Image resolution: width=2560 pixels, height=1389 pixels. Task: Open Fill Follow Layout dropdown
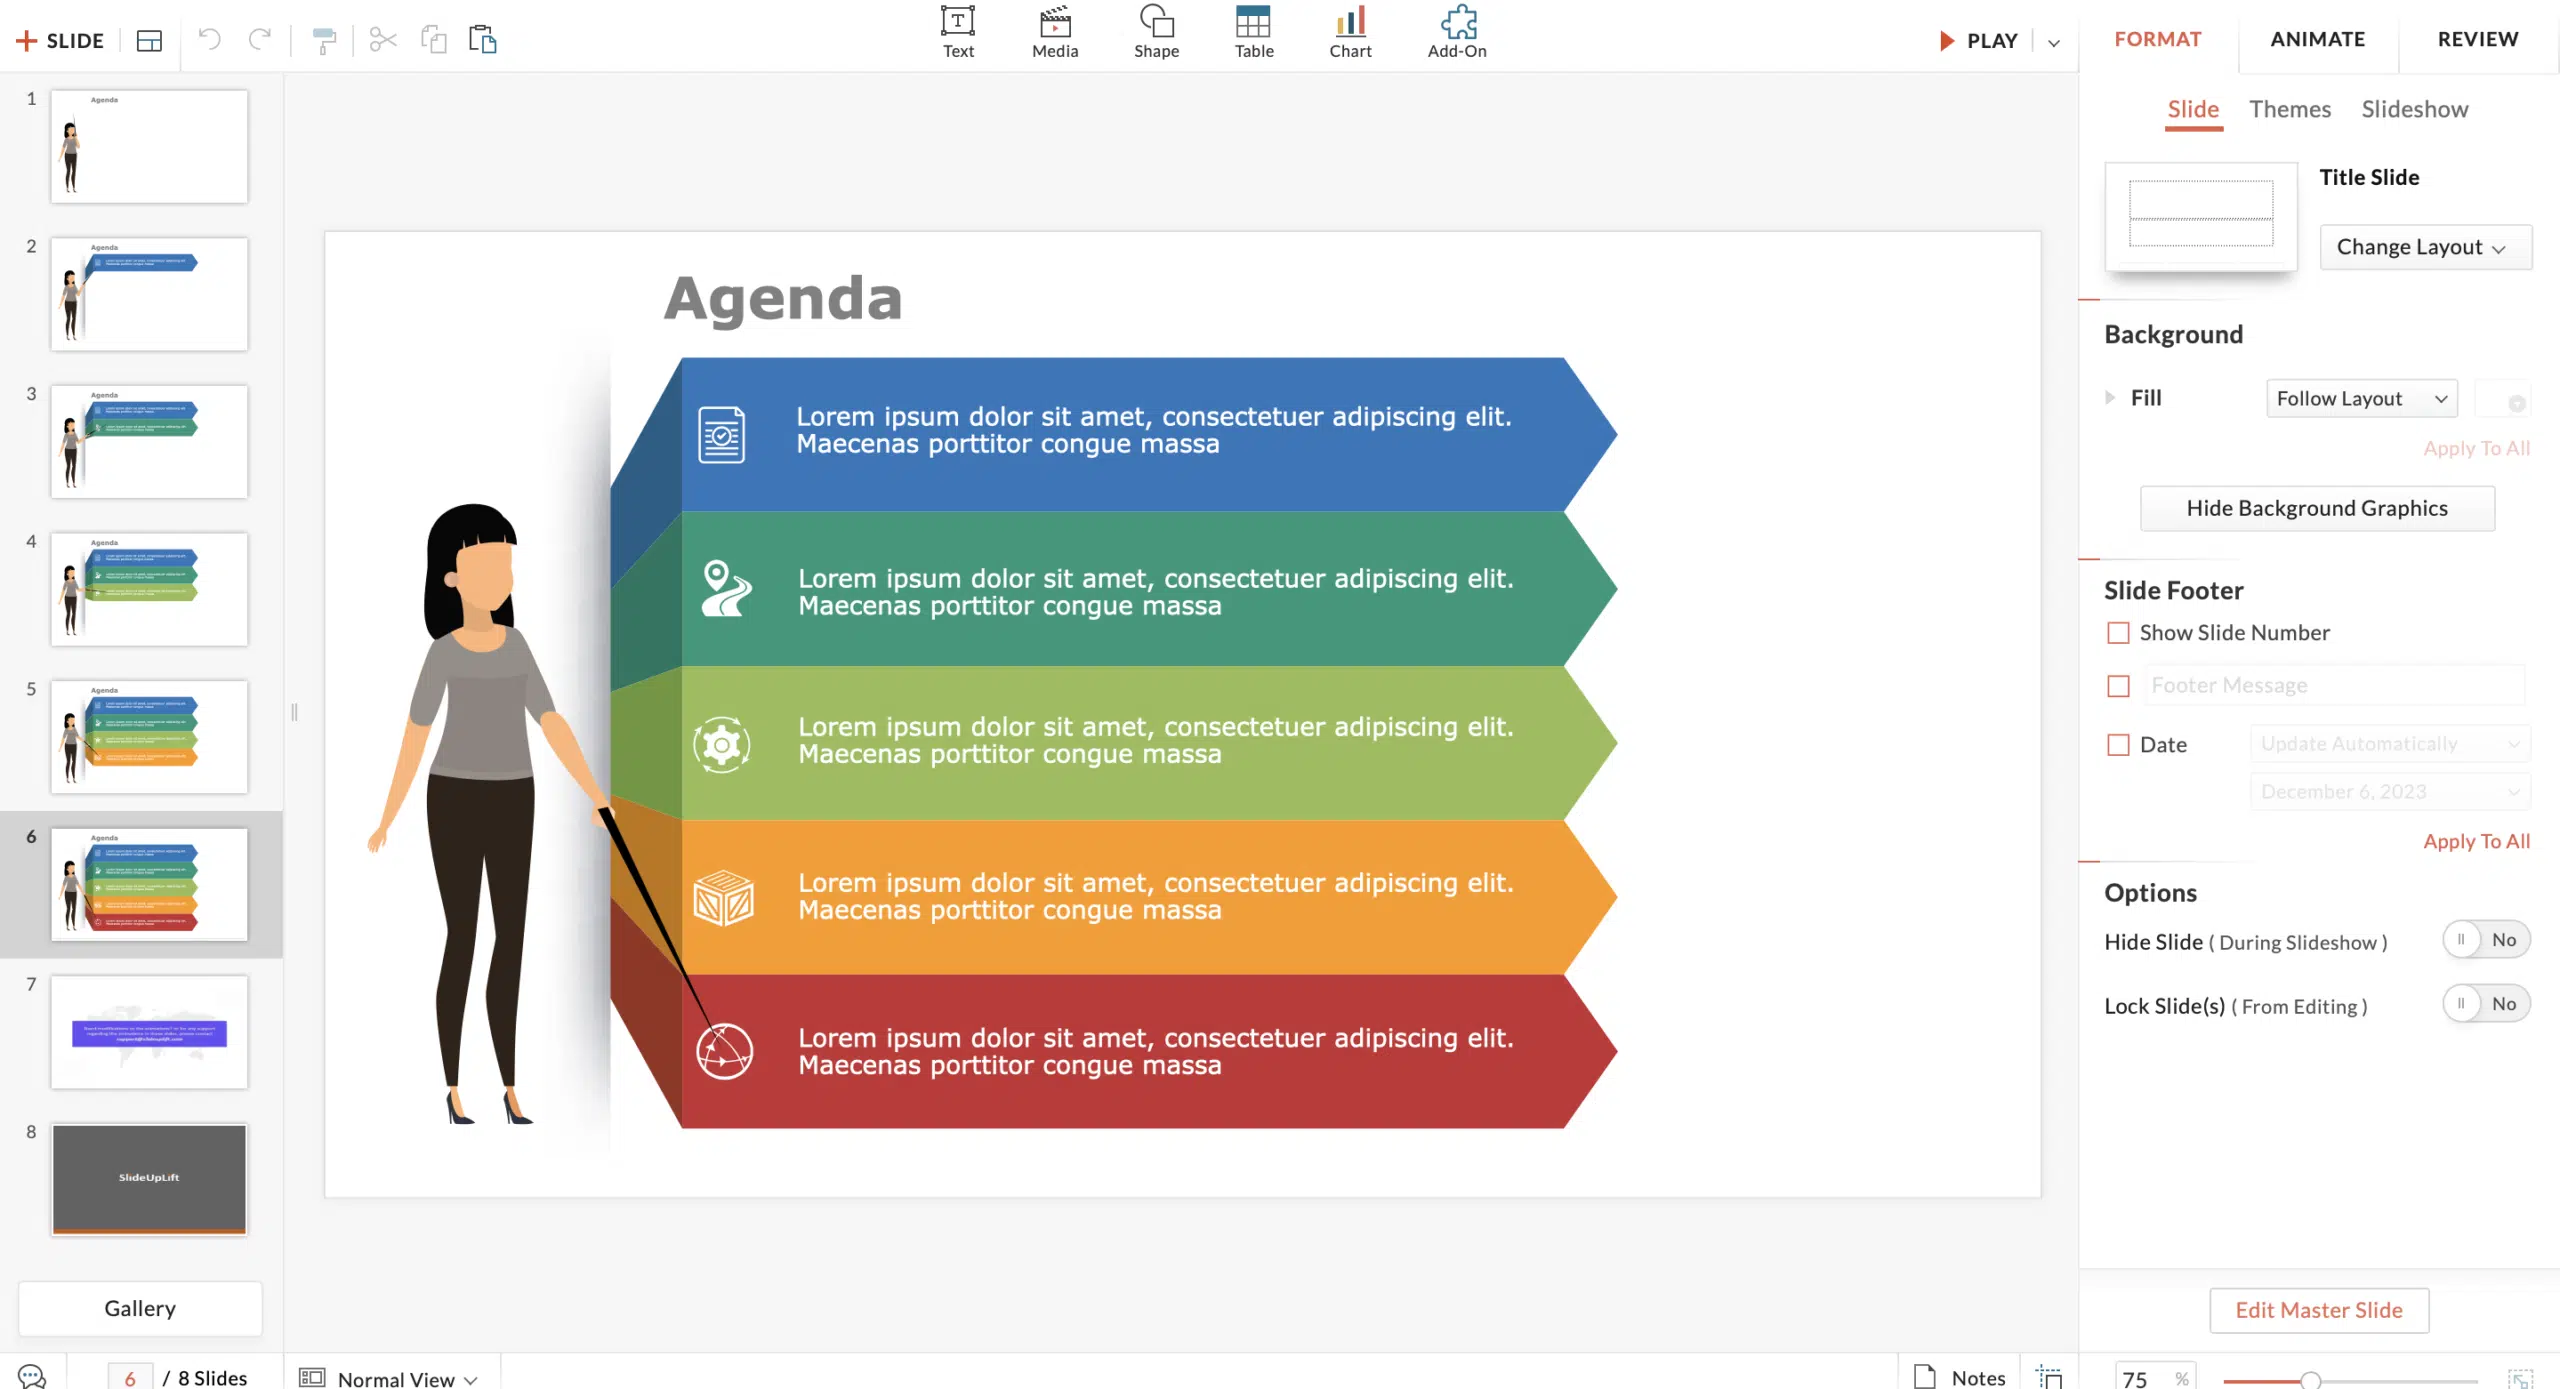point(2361,398)
